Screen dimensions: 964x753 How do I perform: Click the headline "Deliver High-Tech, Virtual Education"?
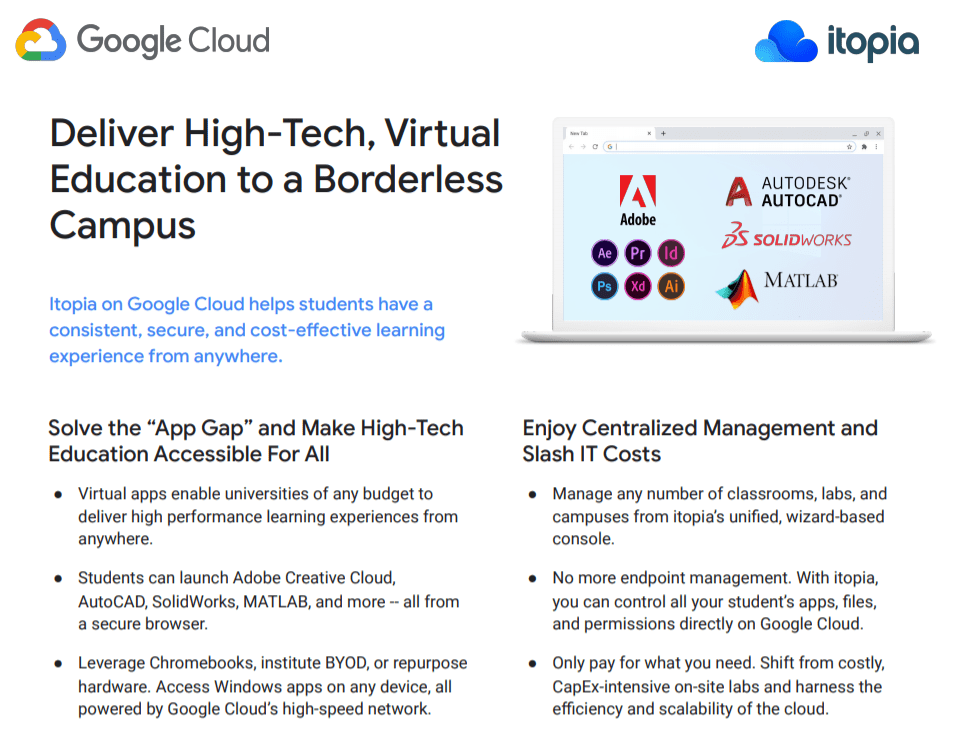point(277,179)
